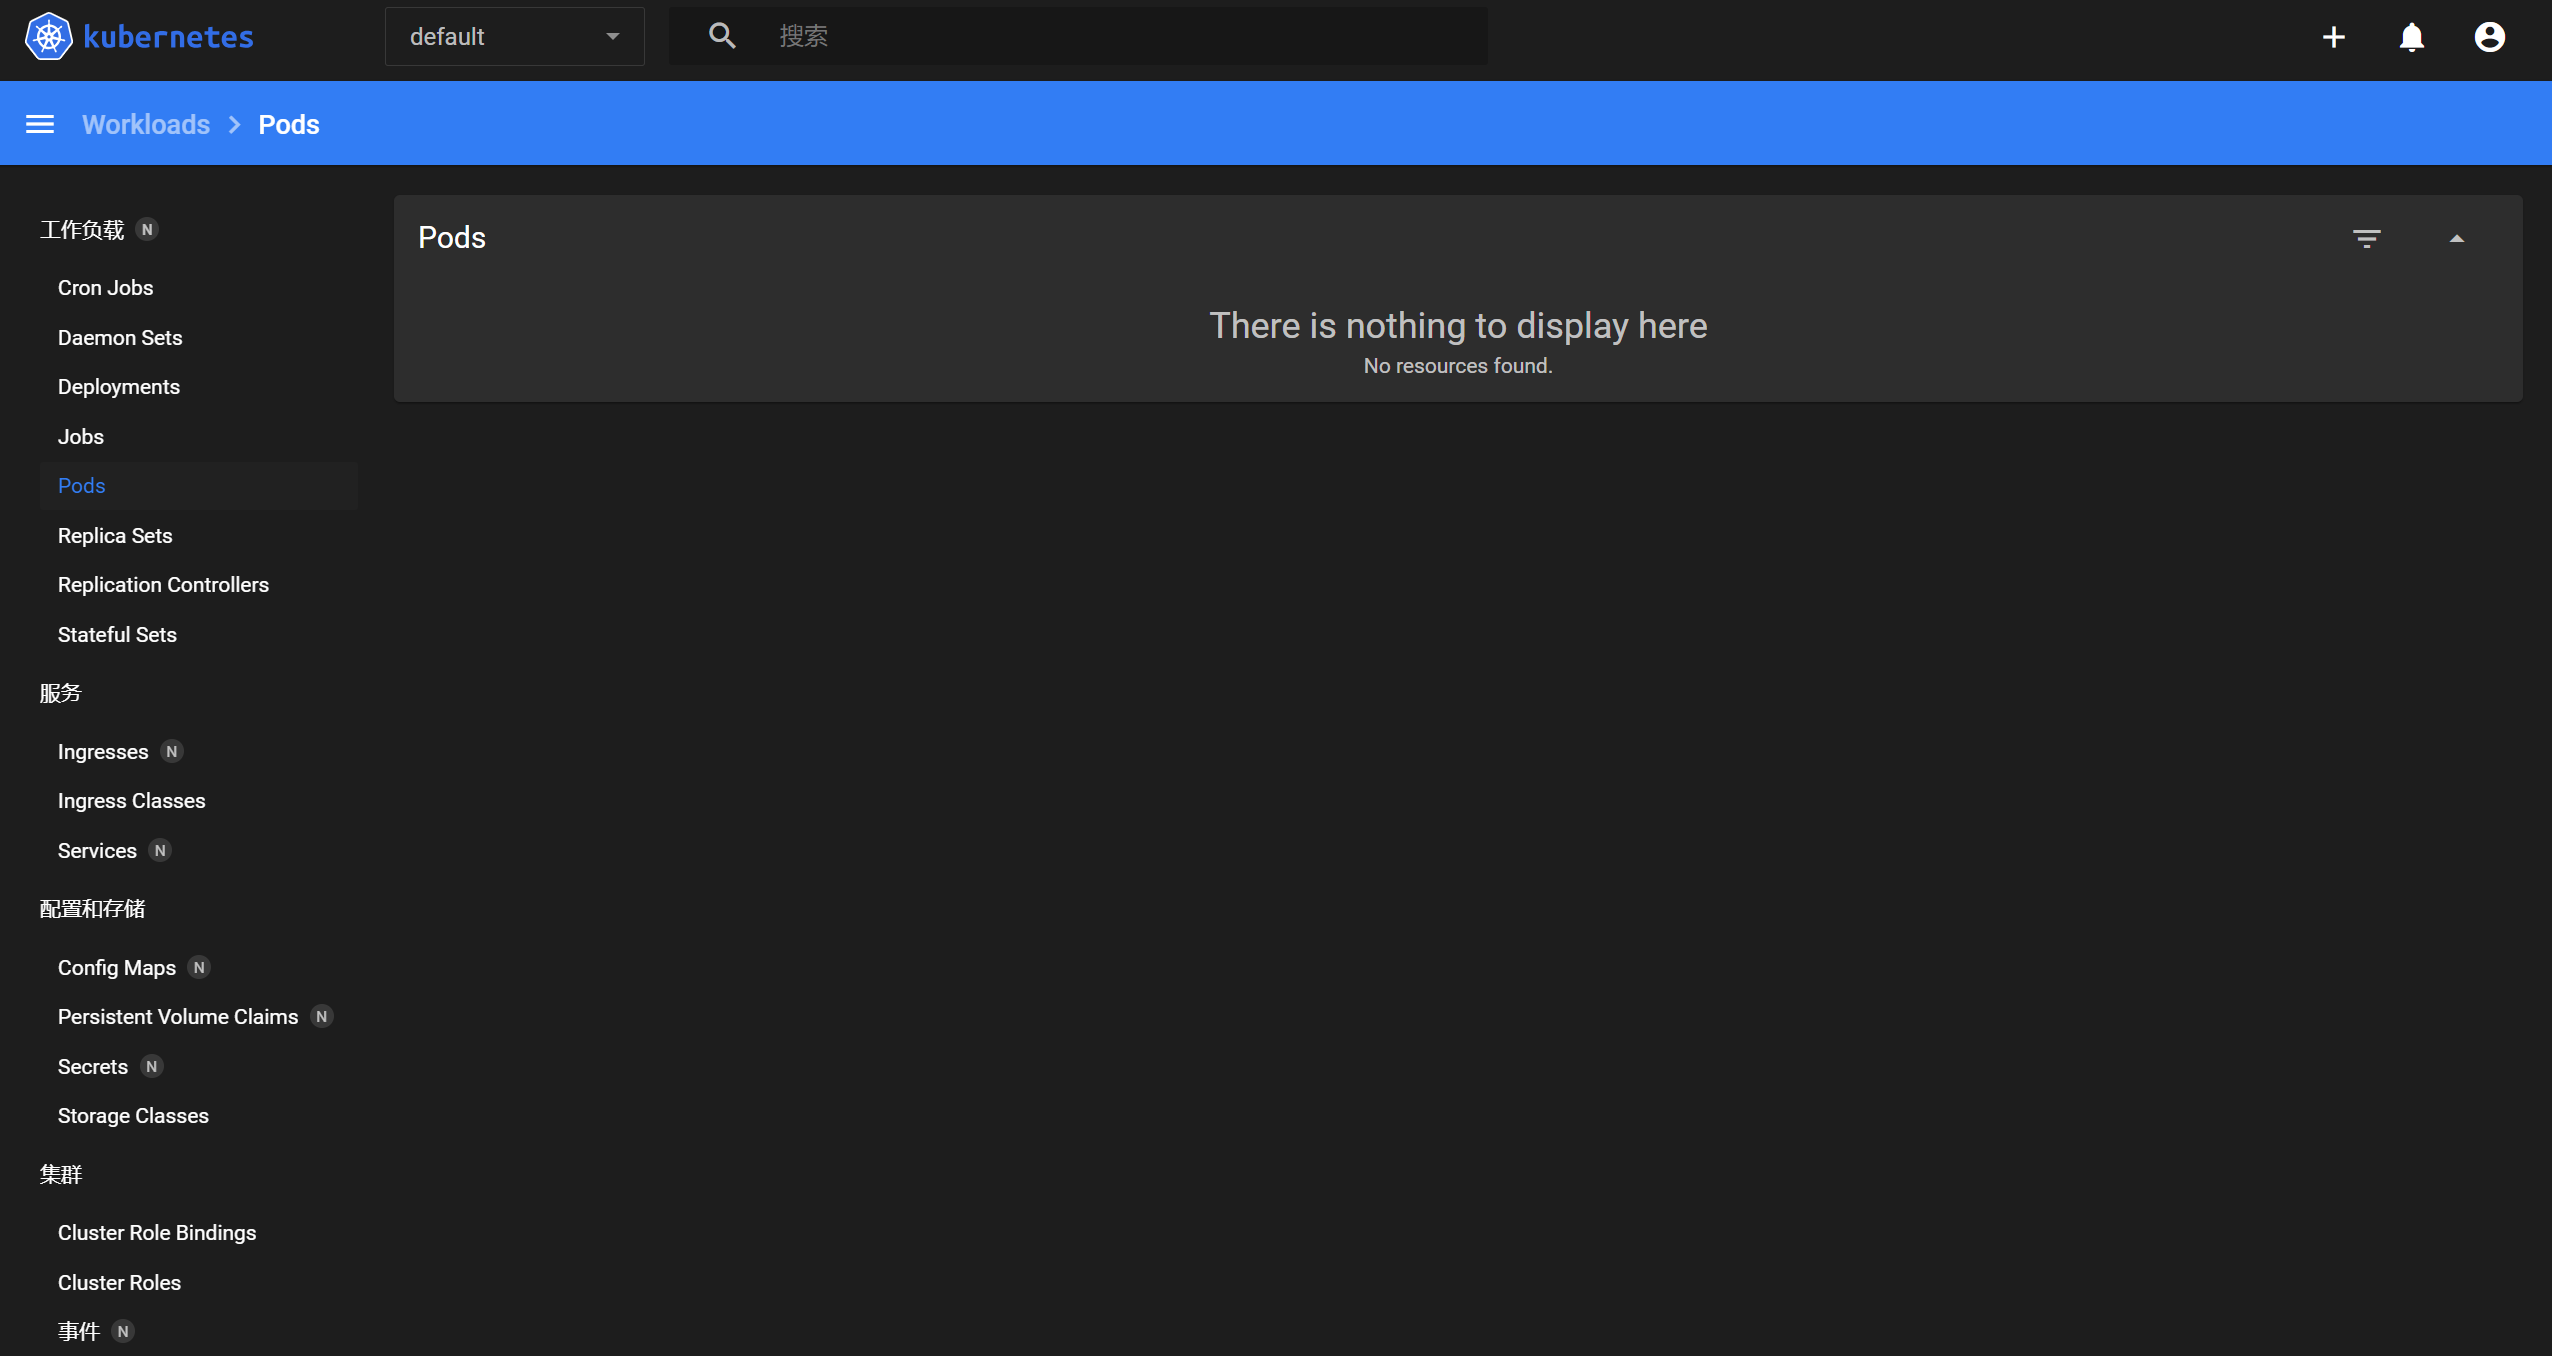Open Daemon Sets in sidebar
2552x1356 pixels.
coord(120,338)
